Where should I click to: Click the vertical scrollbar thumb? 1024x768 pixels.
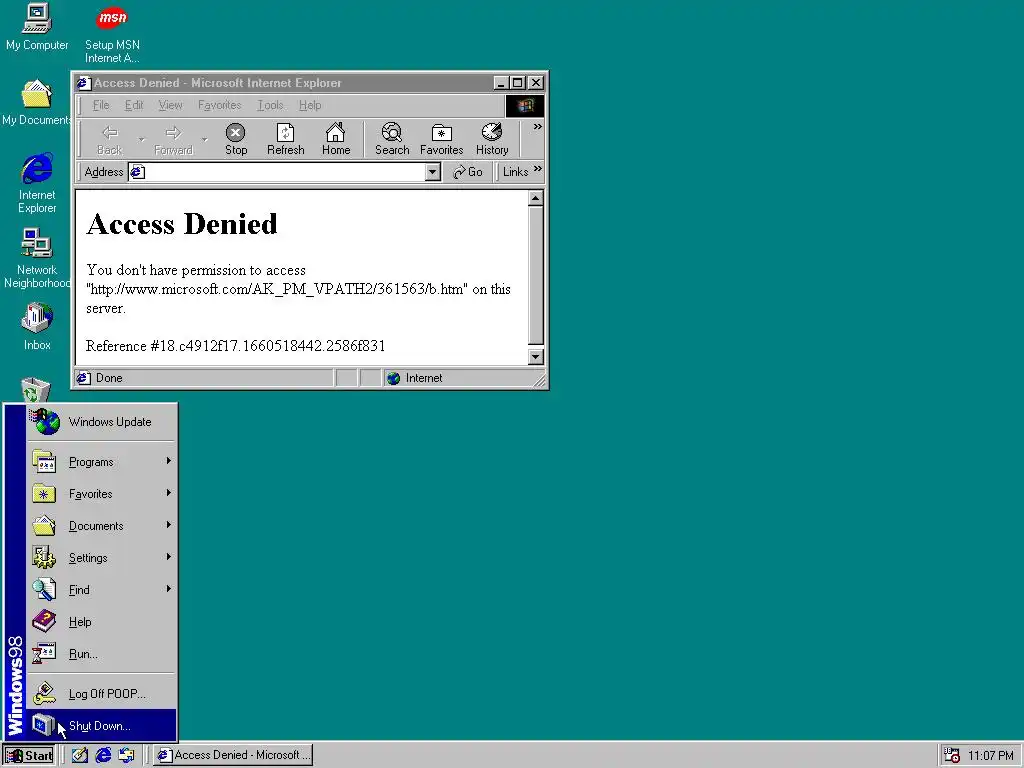click(536, 275)
